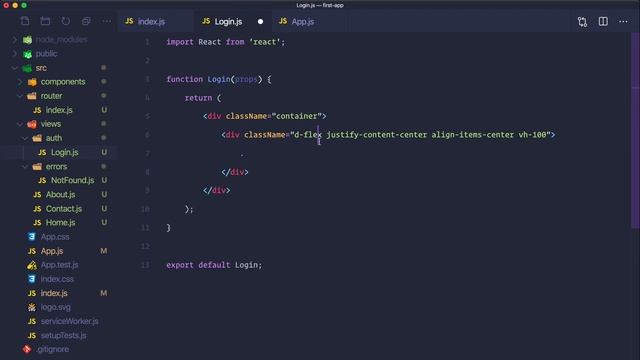The image size is (640, 360).
Task: Click the CSS icon beside index.css
Action: (32, 279)
